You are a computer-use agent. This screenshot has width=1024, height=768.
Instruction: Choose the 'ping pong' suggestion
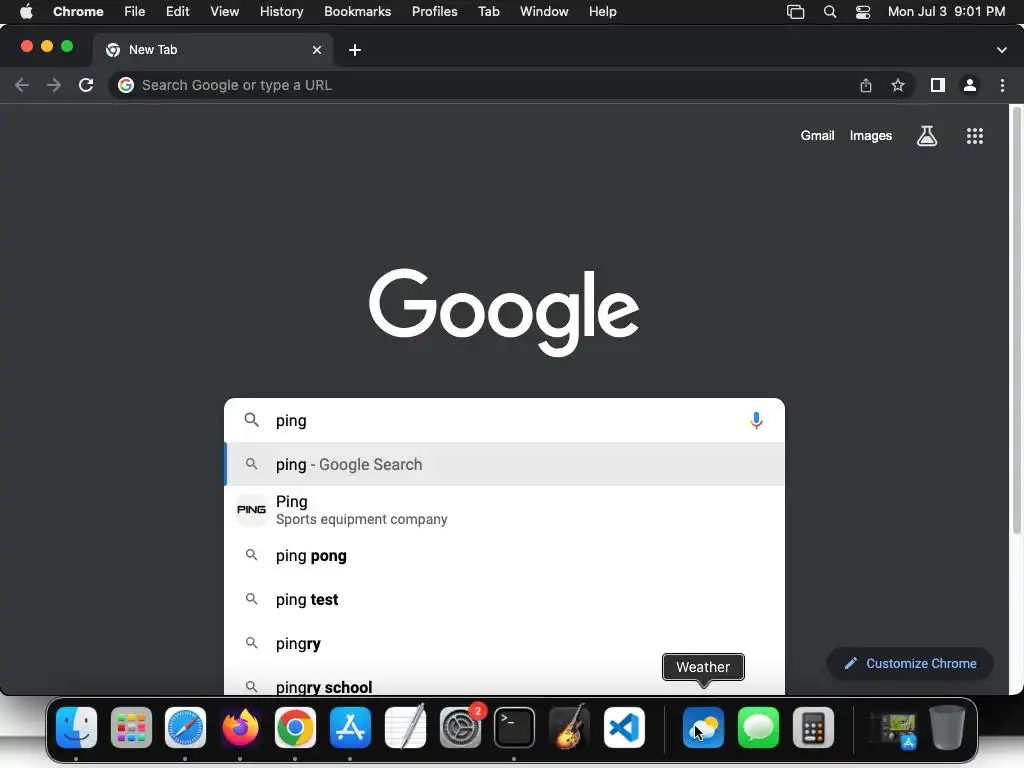(504, 556)
